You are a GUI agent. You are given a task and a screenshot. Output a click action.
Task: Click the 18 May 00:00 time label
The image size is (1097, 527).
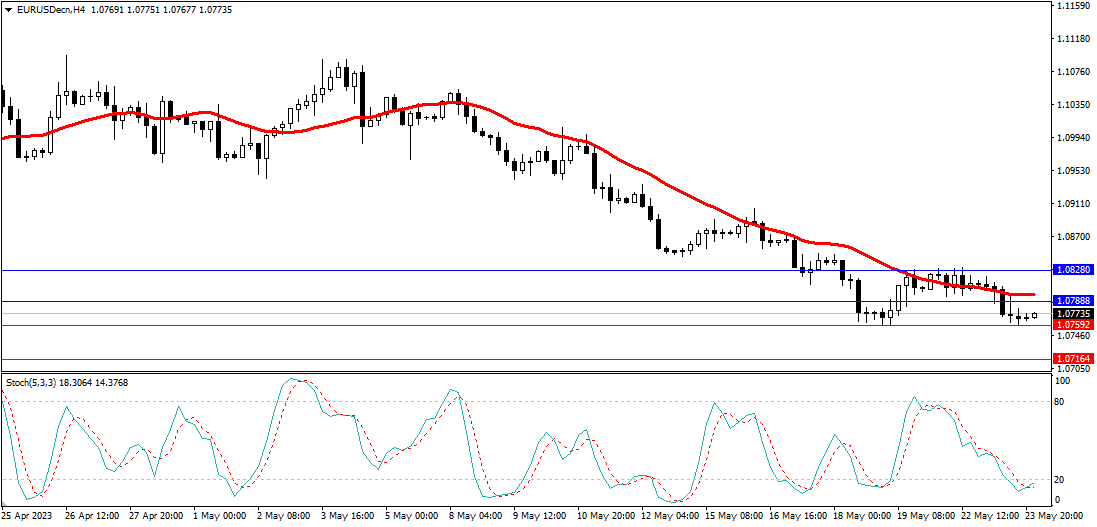pos(863,516)
